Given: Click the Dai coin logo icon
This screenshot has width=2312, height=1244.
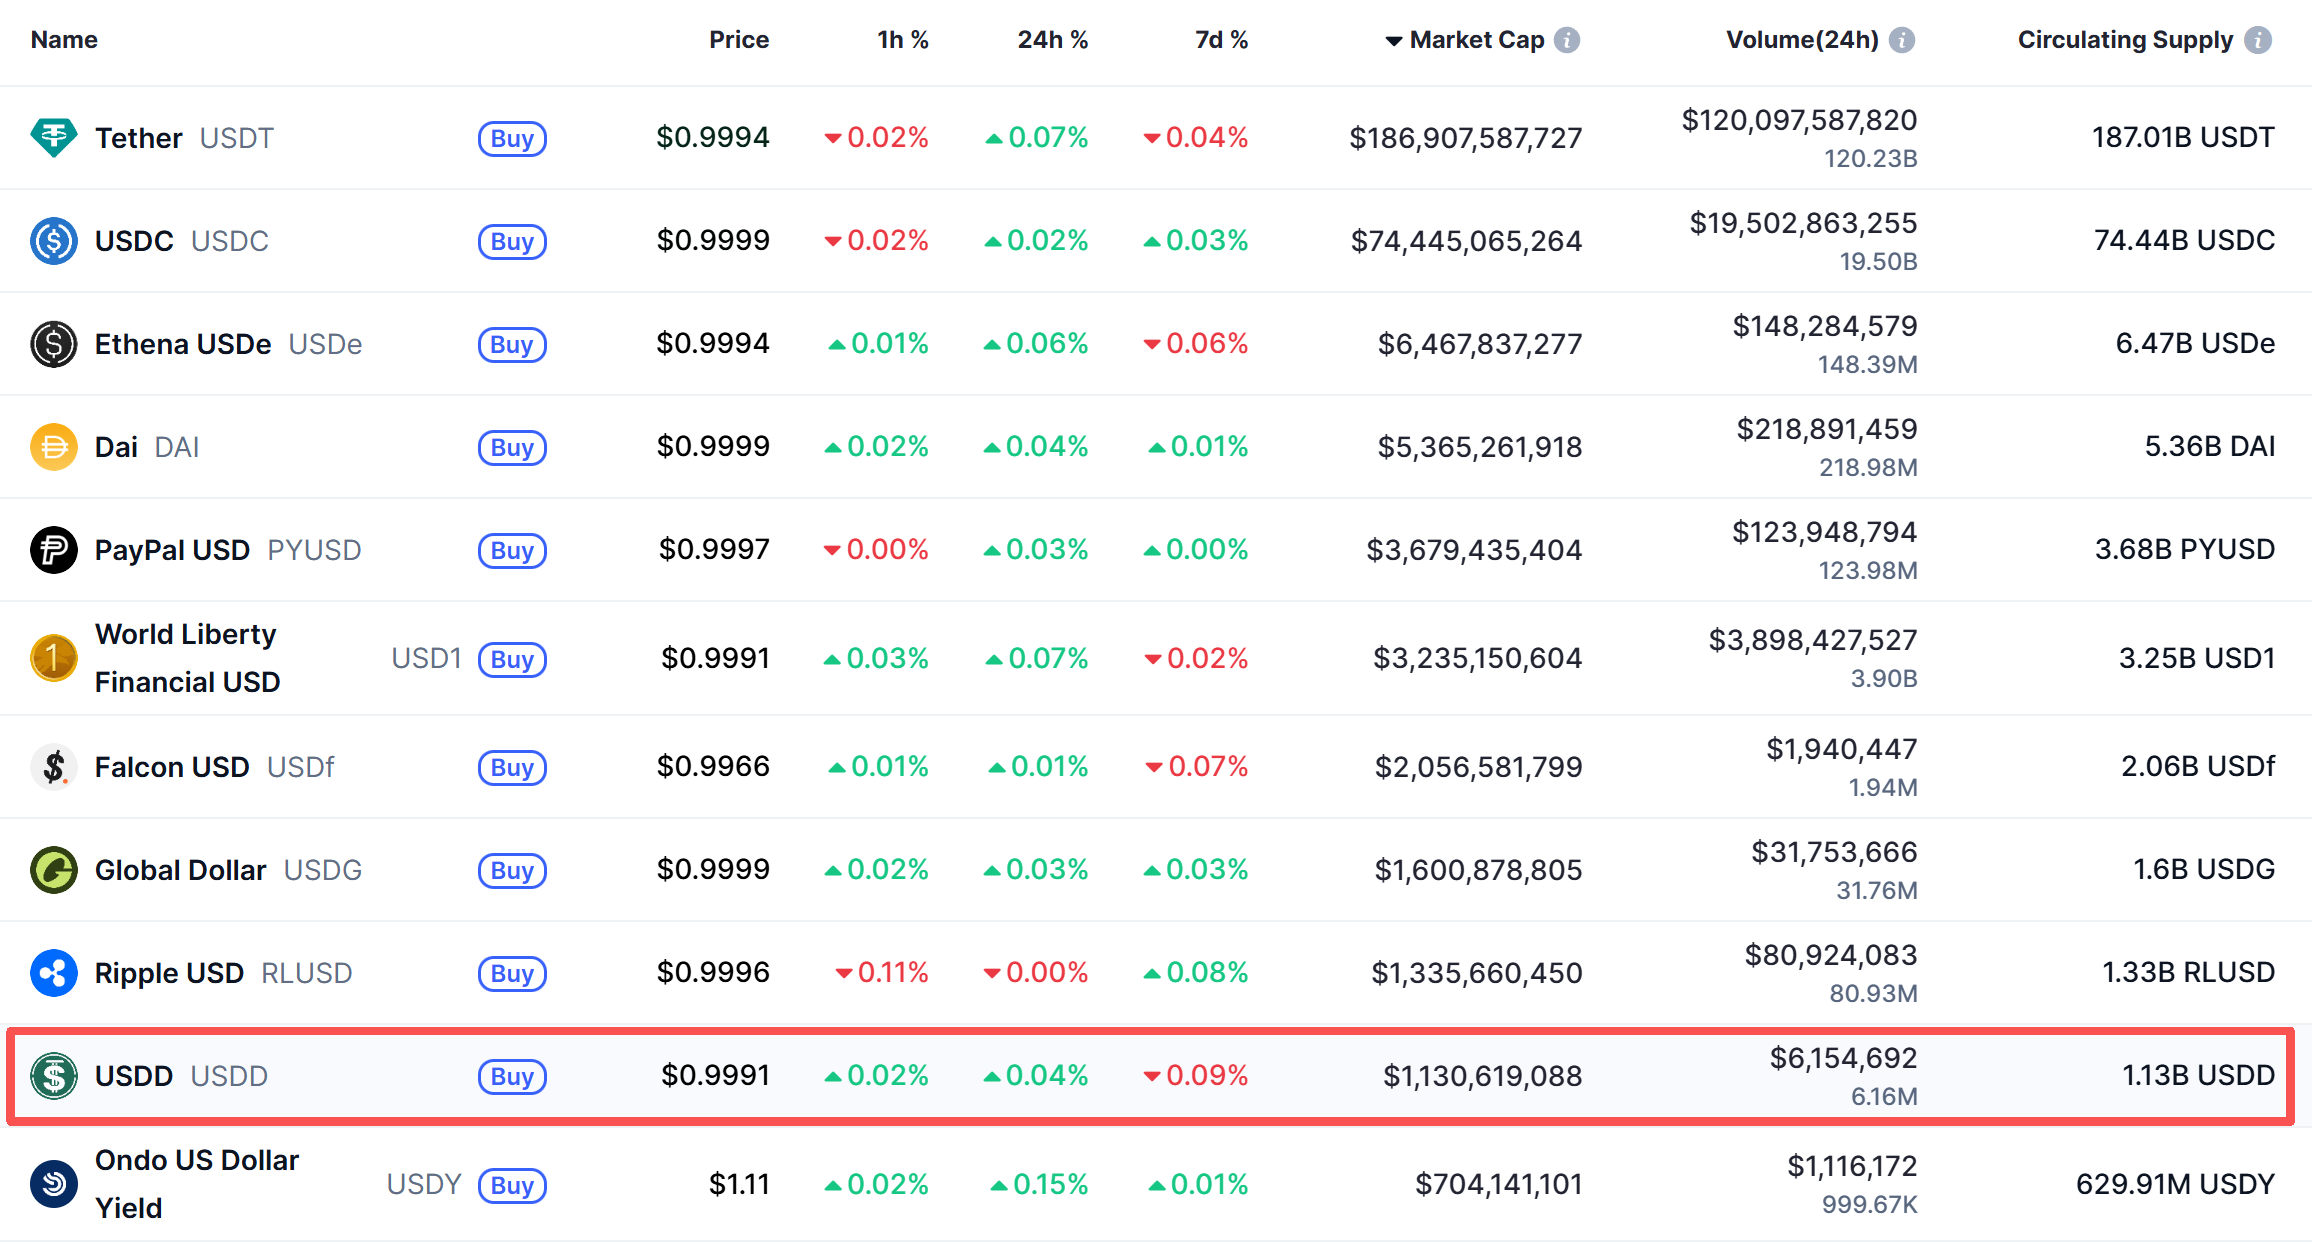Looking at the screenshot, I should click(x=54, y=447).
